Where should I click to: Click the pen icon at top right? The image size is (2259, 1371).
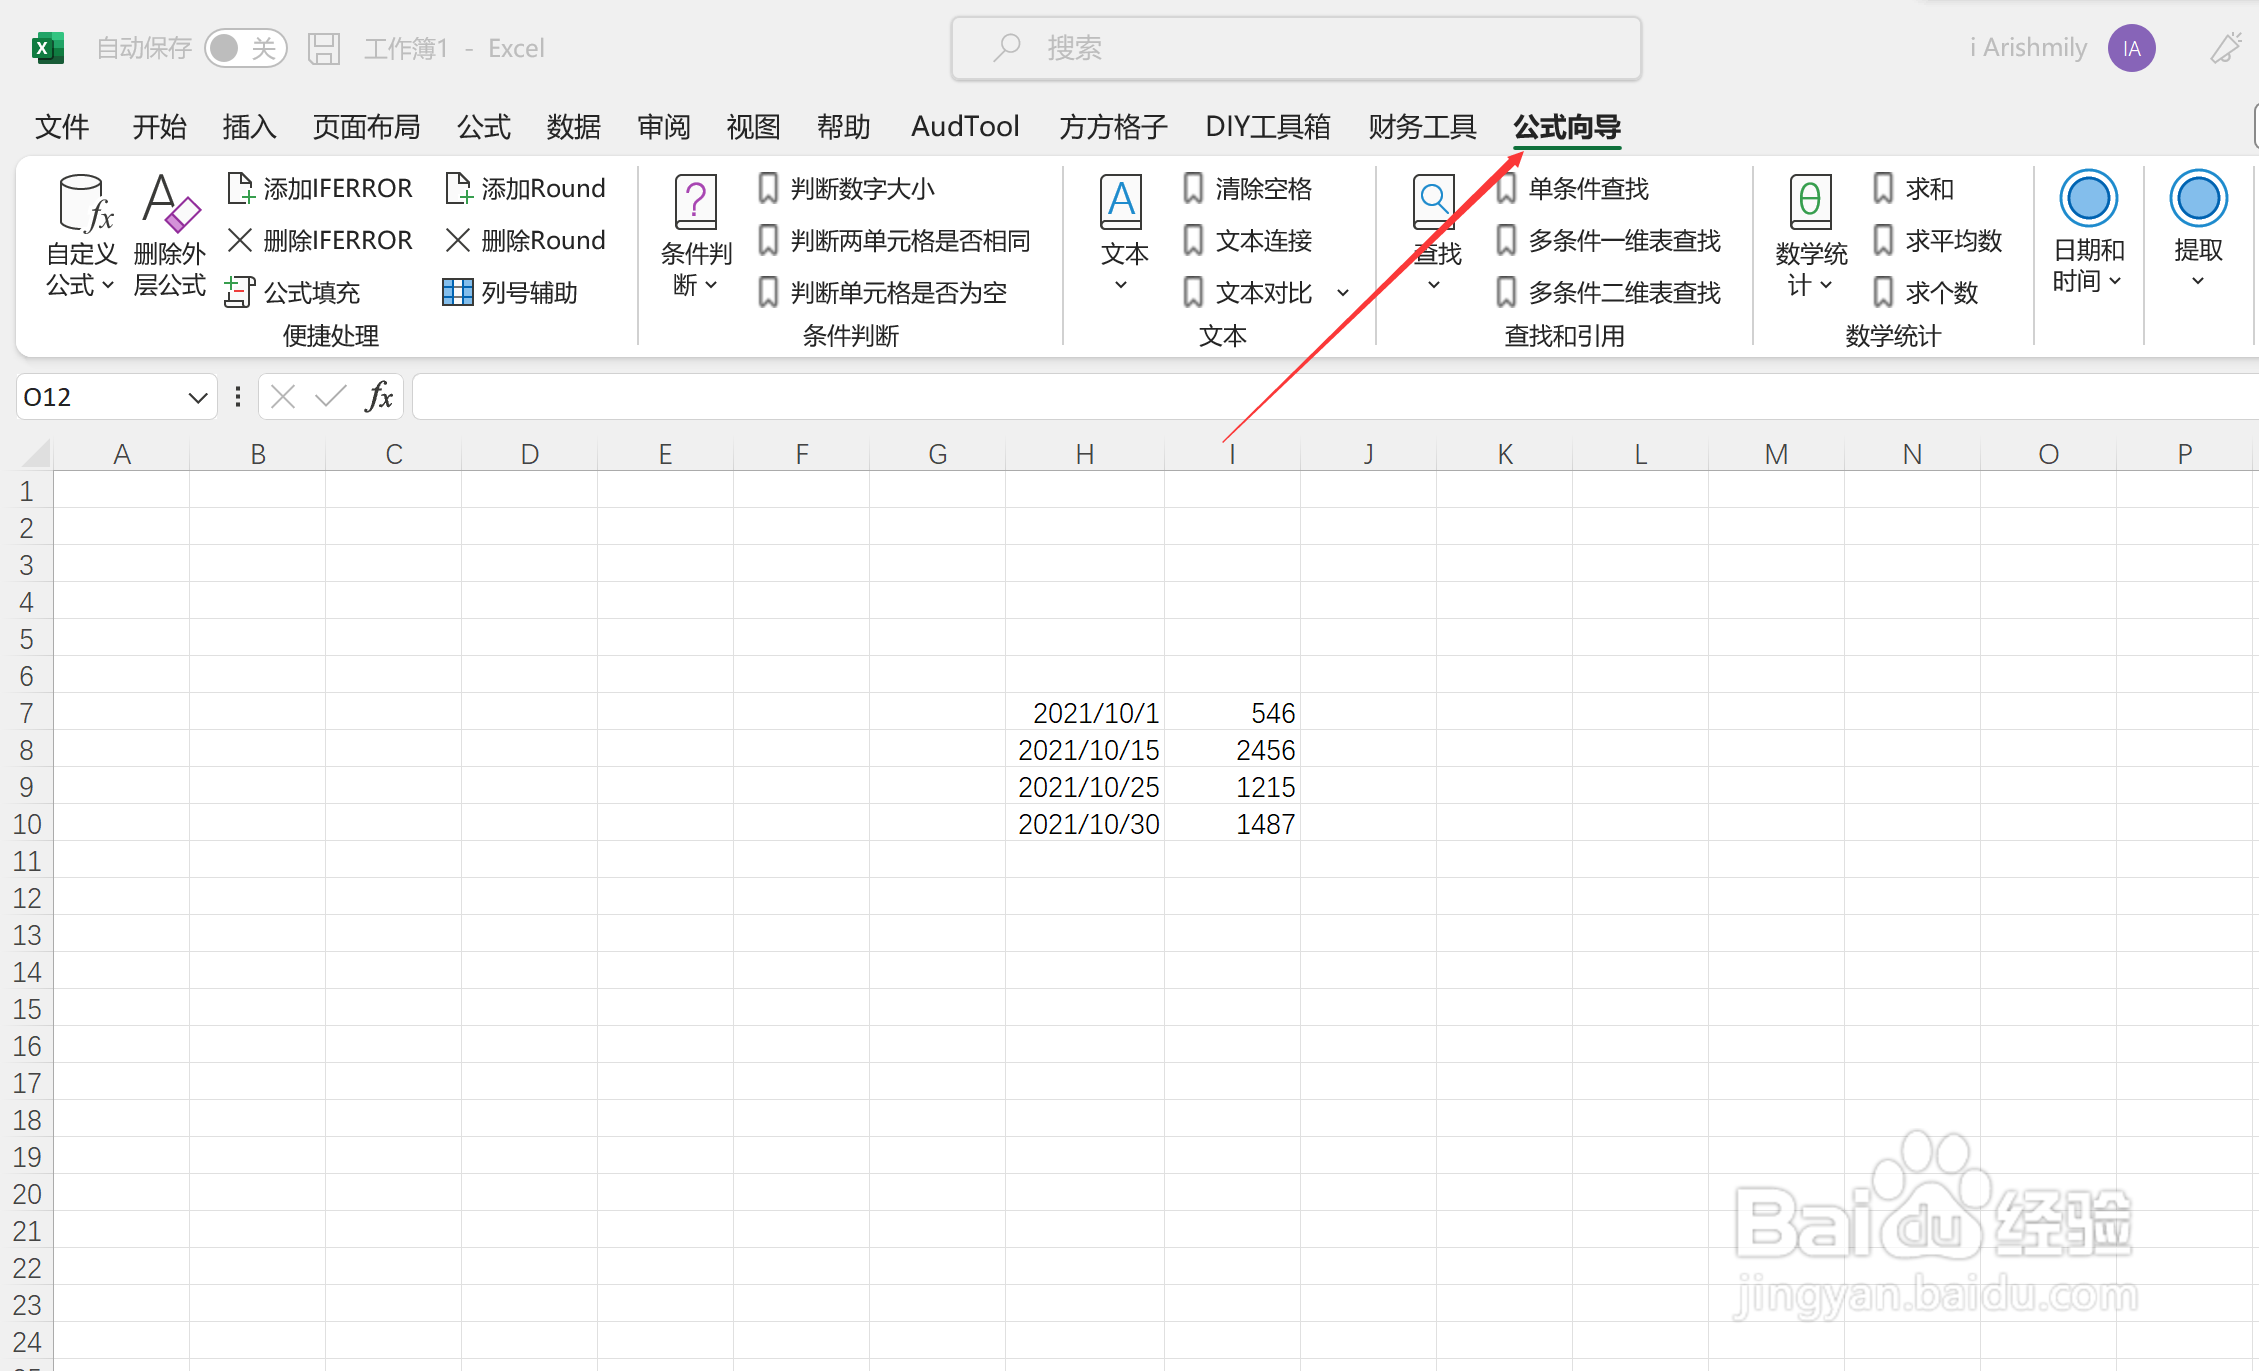[2227, 47]
